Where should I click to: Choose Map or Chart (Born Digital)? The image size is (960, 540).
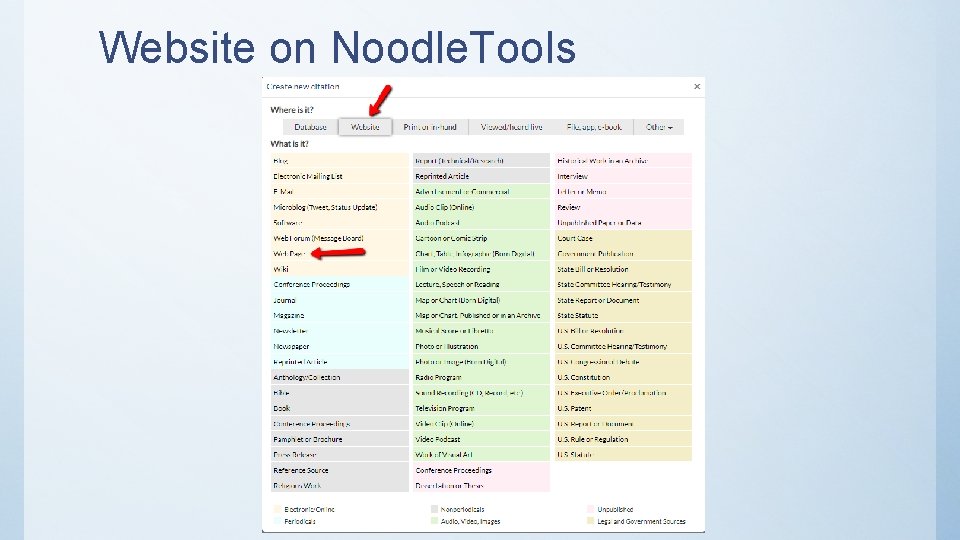pyautogui.click(x=481, y=301)
